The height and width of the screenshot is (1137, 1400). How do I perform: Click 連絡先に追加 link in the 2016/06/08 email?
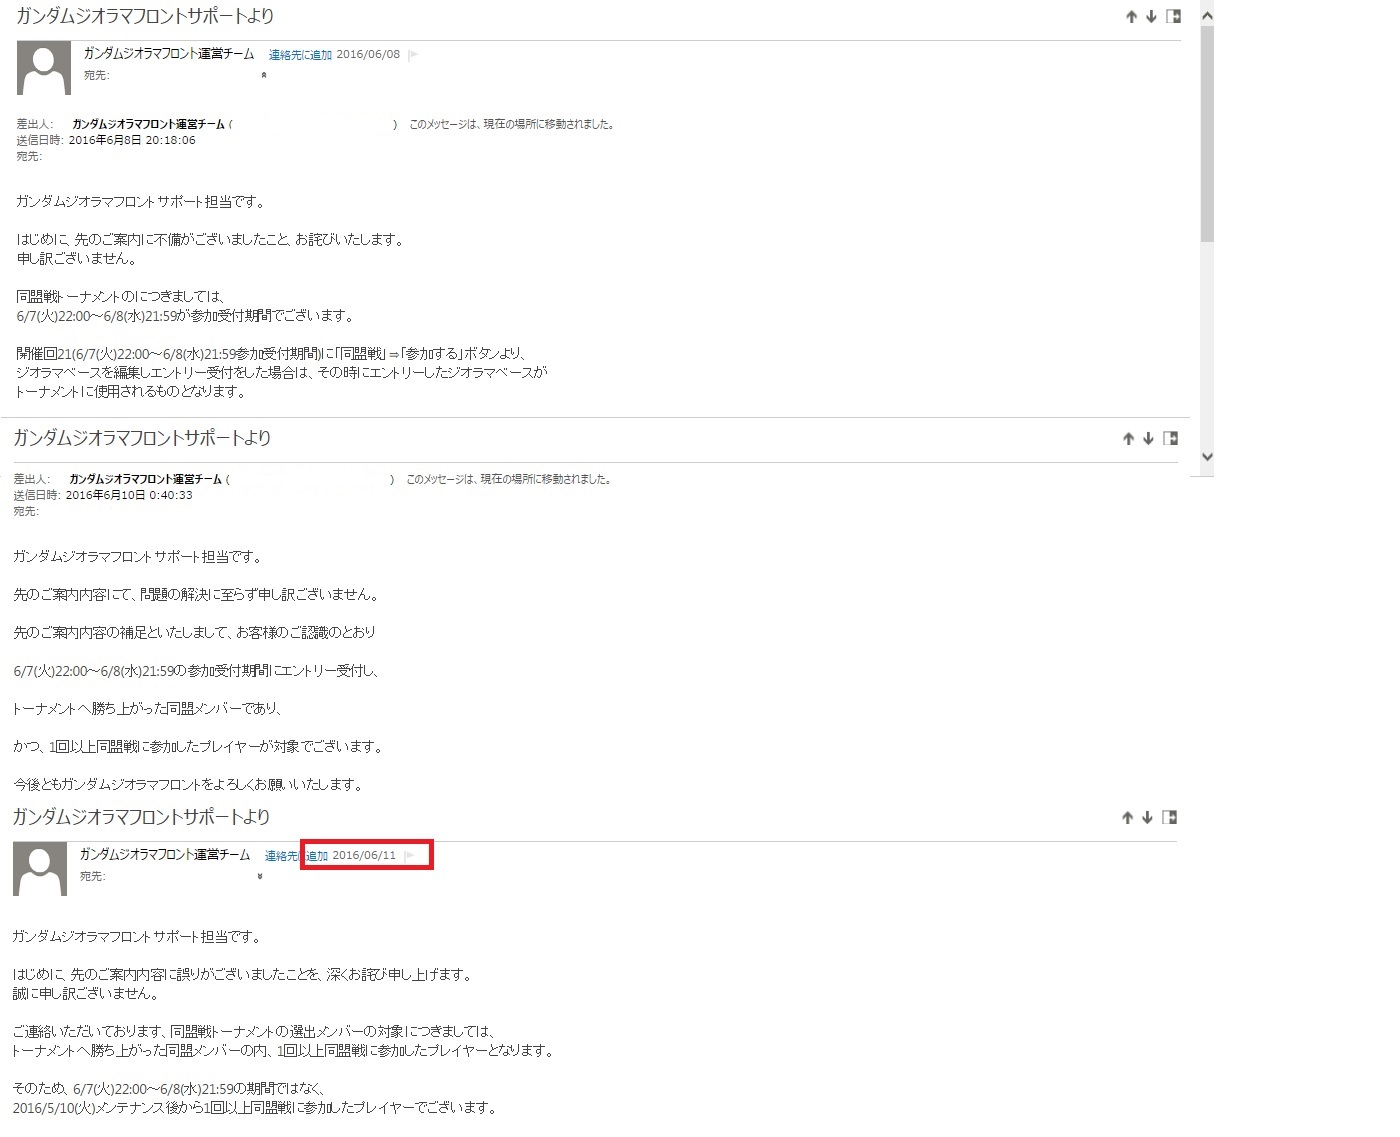pyautogui.click(x=300, y=55)
